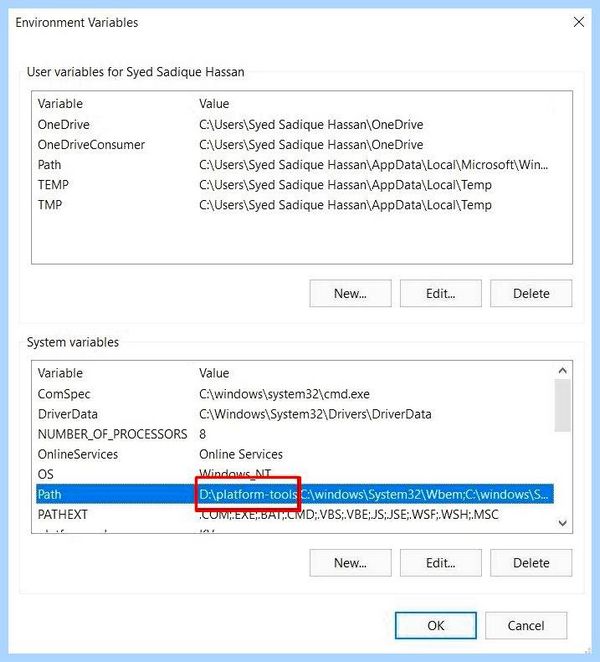
Task: Click the OneDriveConsumer value path
Action: tap(311, 144)
